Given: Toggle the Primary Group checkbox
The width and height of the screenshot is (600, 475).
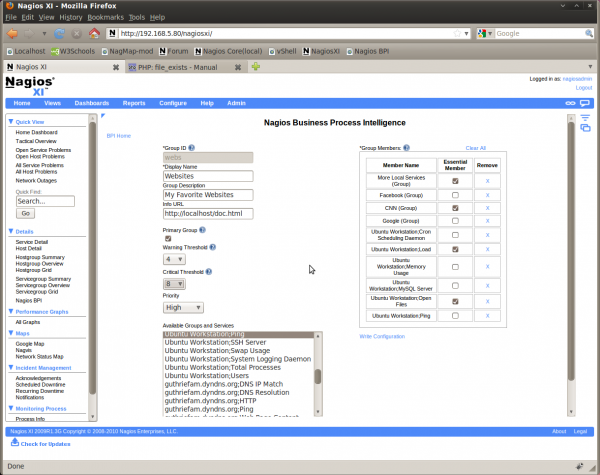Looking at the screenshot, I should point(167,238).
